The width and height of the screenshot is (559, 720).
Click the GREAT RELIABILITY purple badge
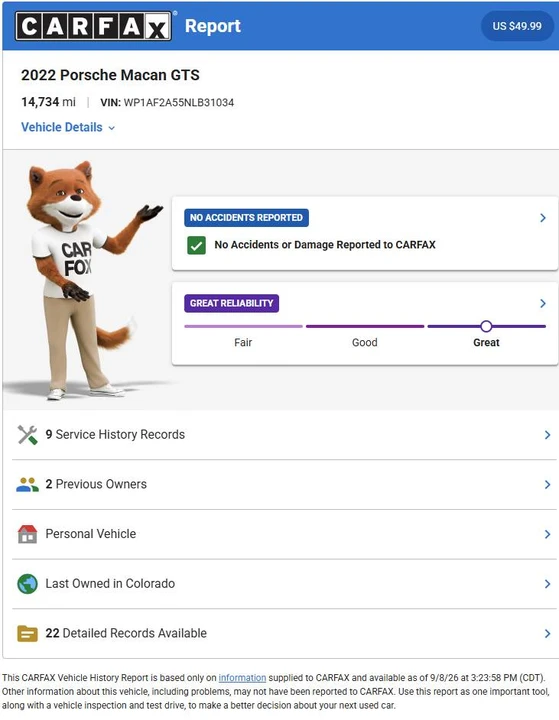232,304
